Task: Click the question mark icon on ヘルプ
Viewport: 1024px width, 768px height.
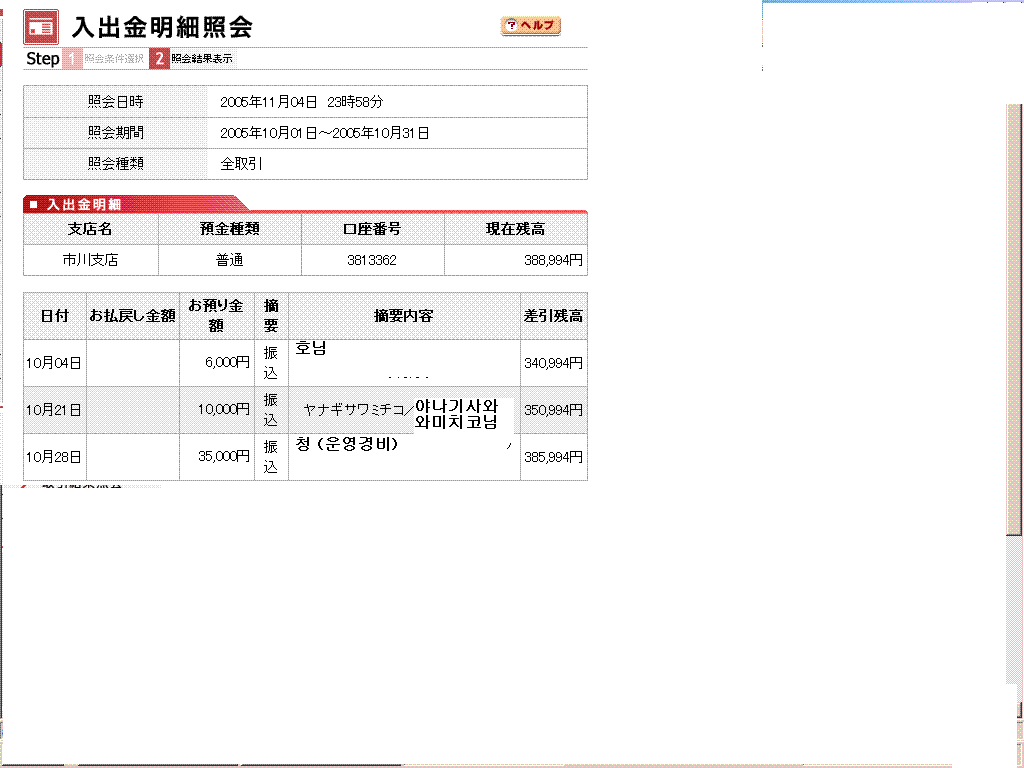Action: (x=511, y=26)
